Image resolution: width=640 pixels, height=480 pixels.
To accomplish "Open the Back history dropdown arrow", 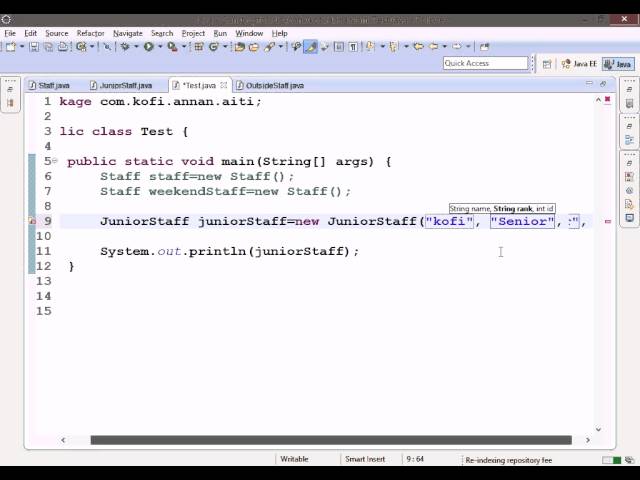I will coord(444,47).
